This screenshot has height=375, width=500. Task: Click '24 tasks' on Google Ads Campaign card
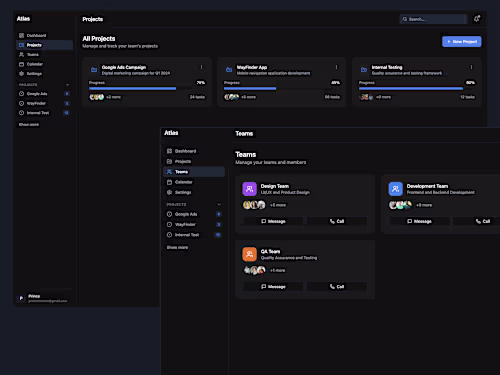tap(197, 97)
